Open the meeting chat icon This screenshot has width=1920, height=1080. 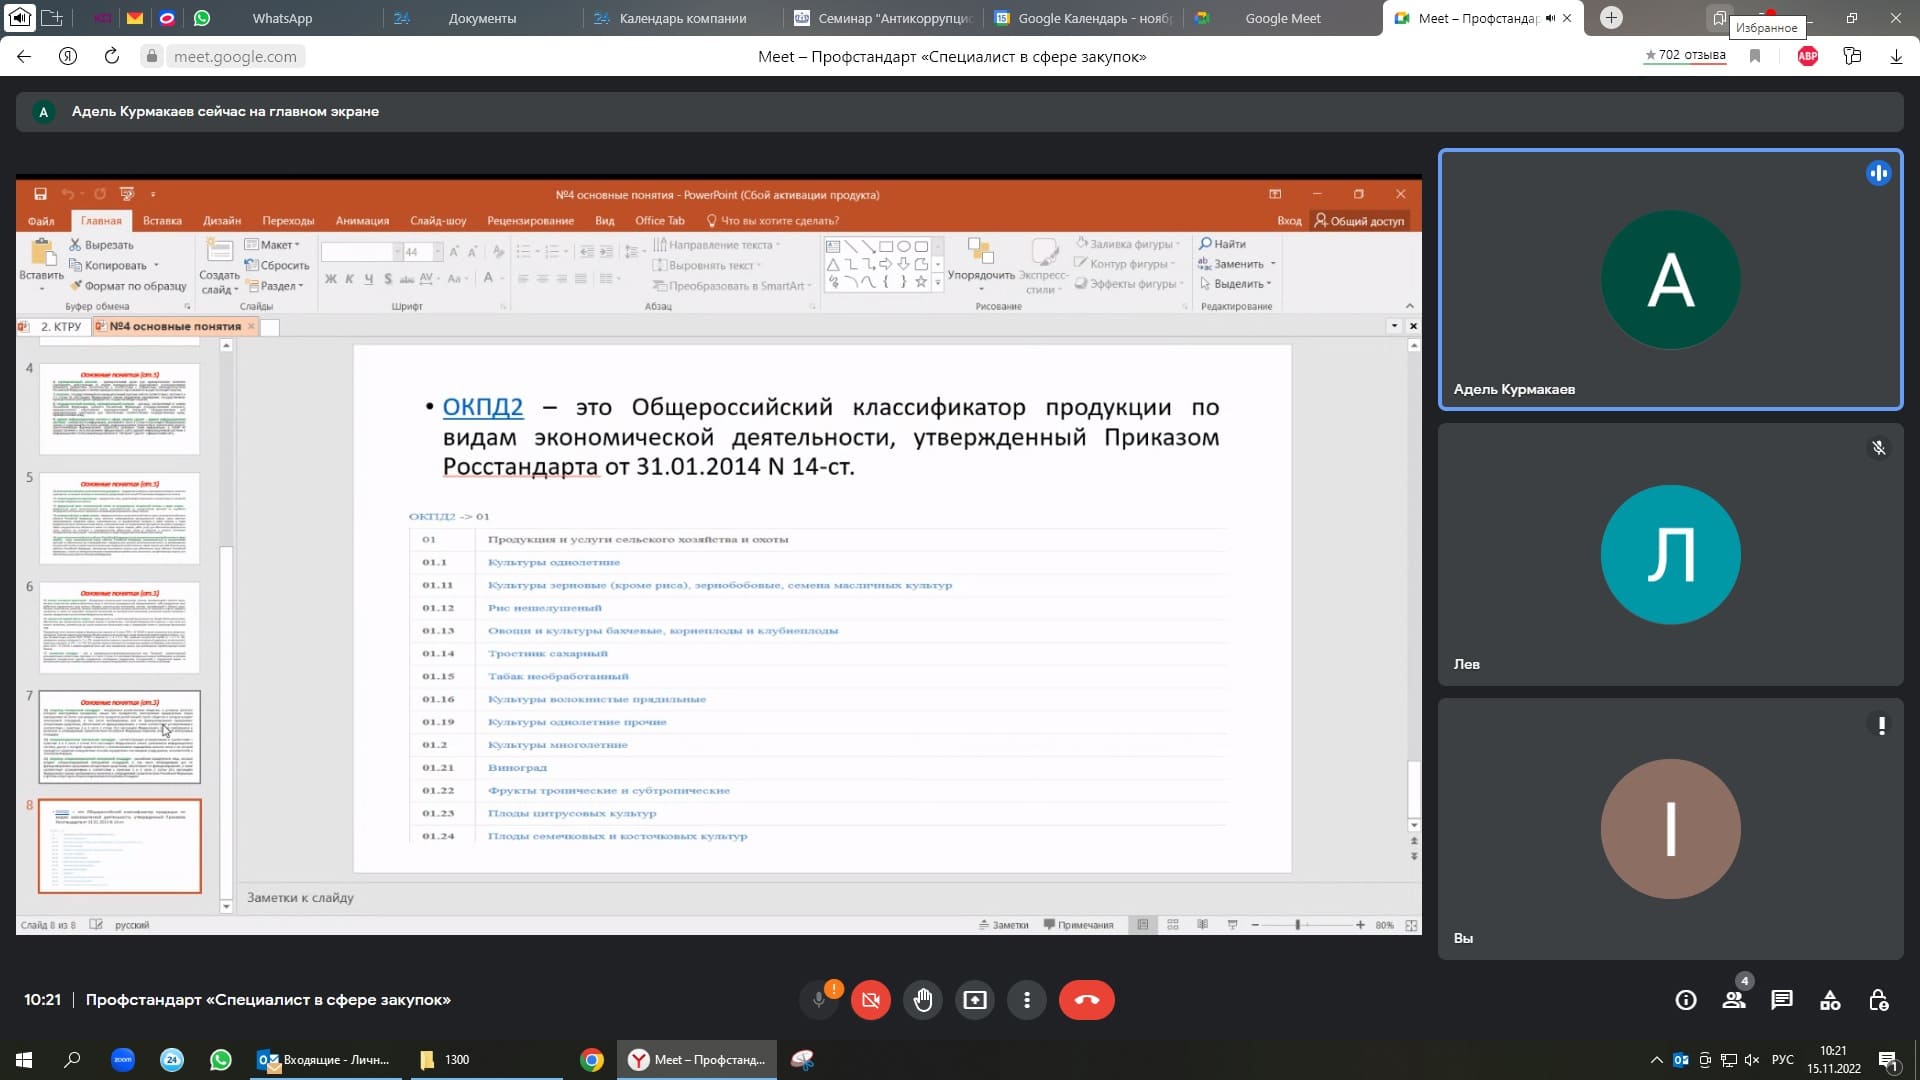tap(1782, 1000)
